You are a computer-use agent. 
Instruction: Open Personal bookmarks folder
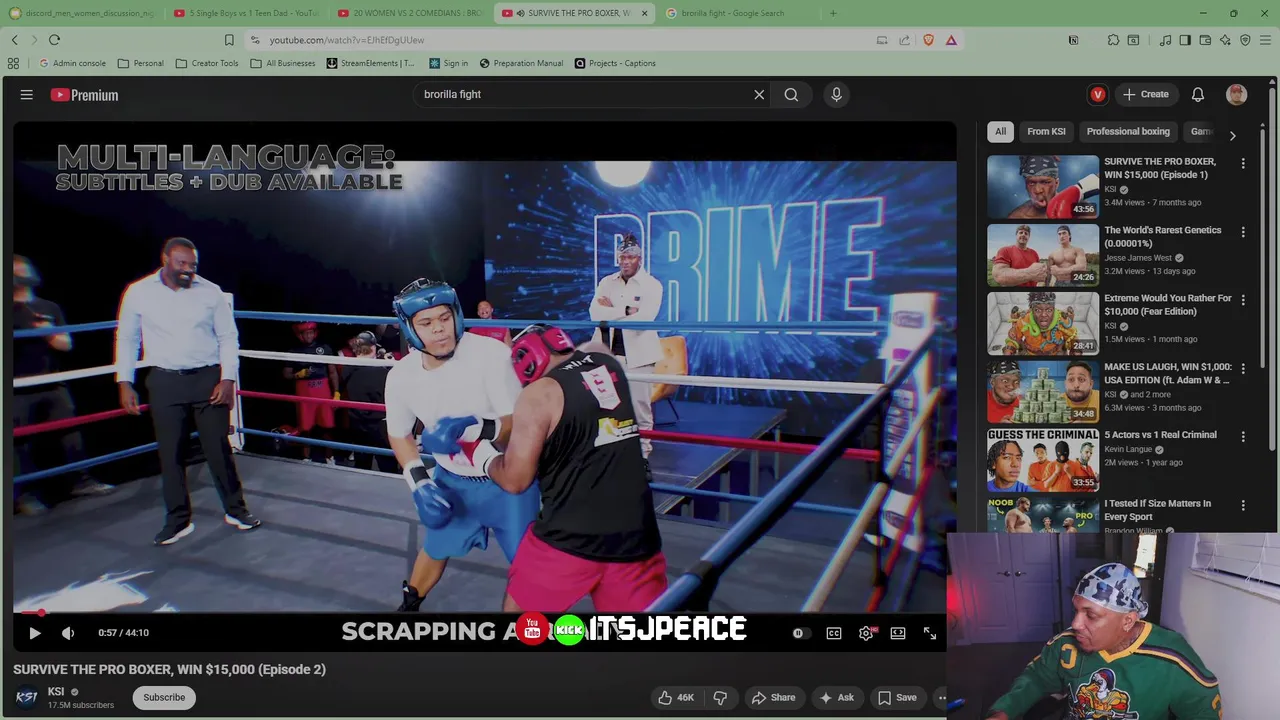(x=140, y=63)
